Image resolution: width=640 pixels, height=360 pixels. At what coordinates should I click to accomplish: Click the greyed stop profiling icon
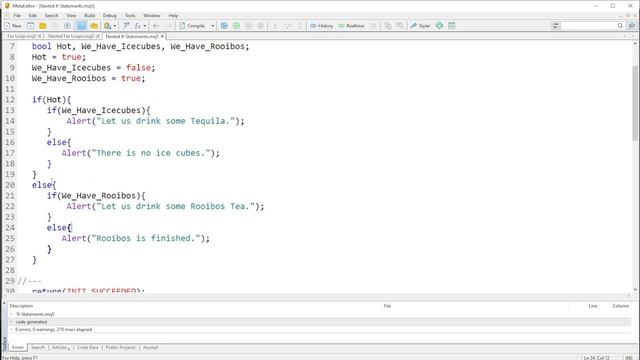(x=373, y=26)
